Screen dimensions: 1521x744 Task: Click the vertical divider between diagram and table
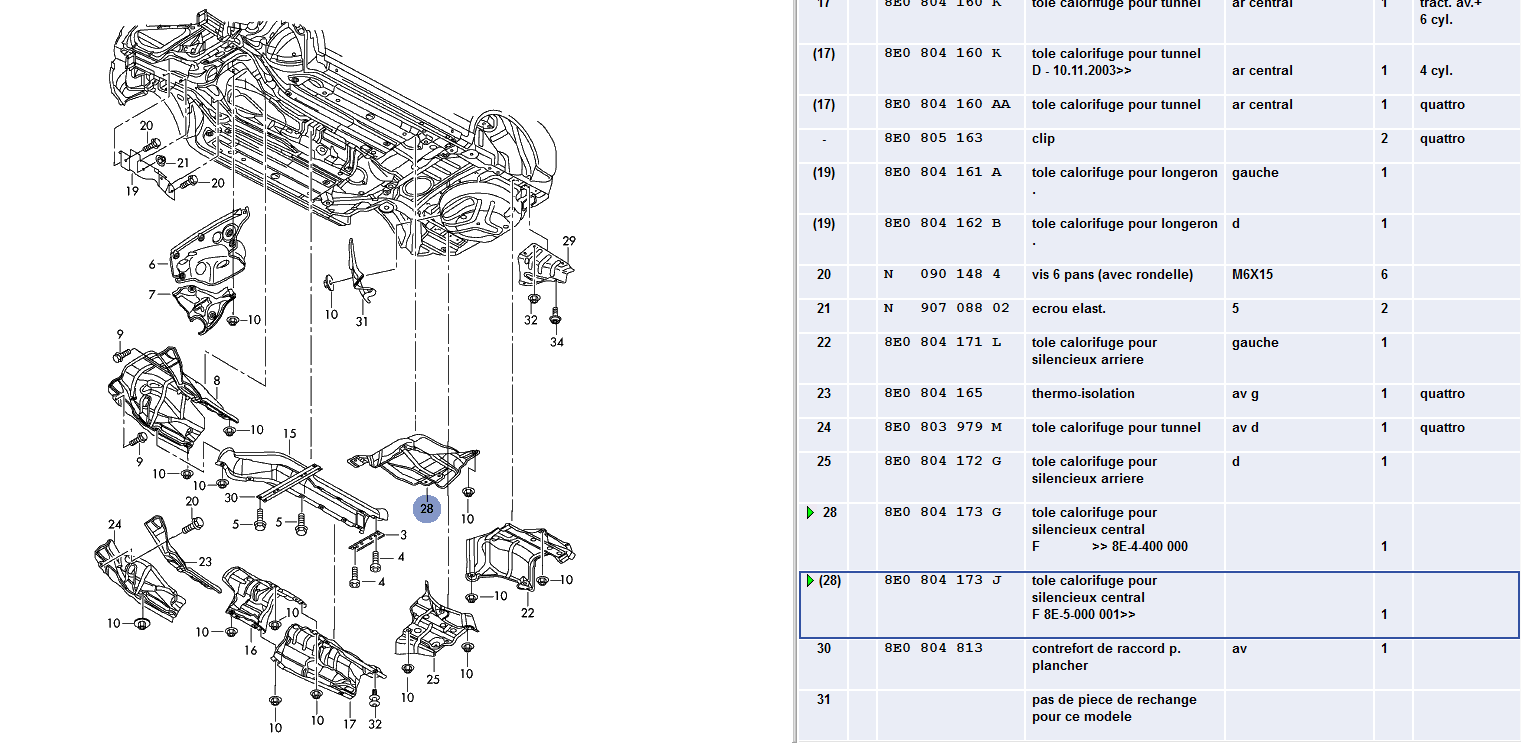pos(794,372)
